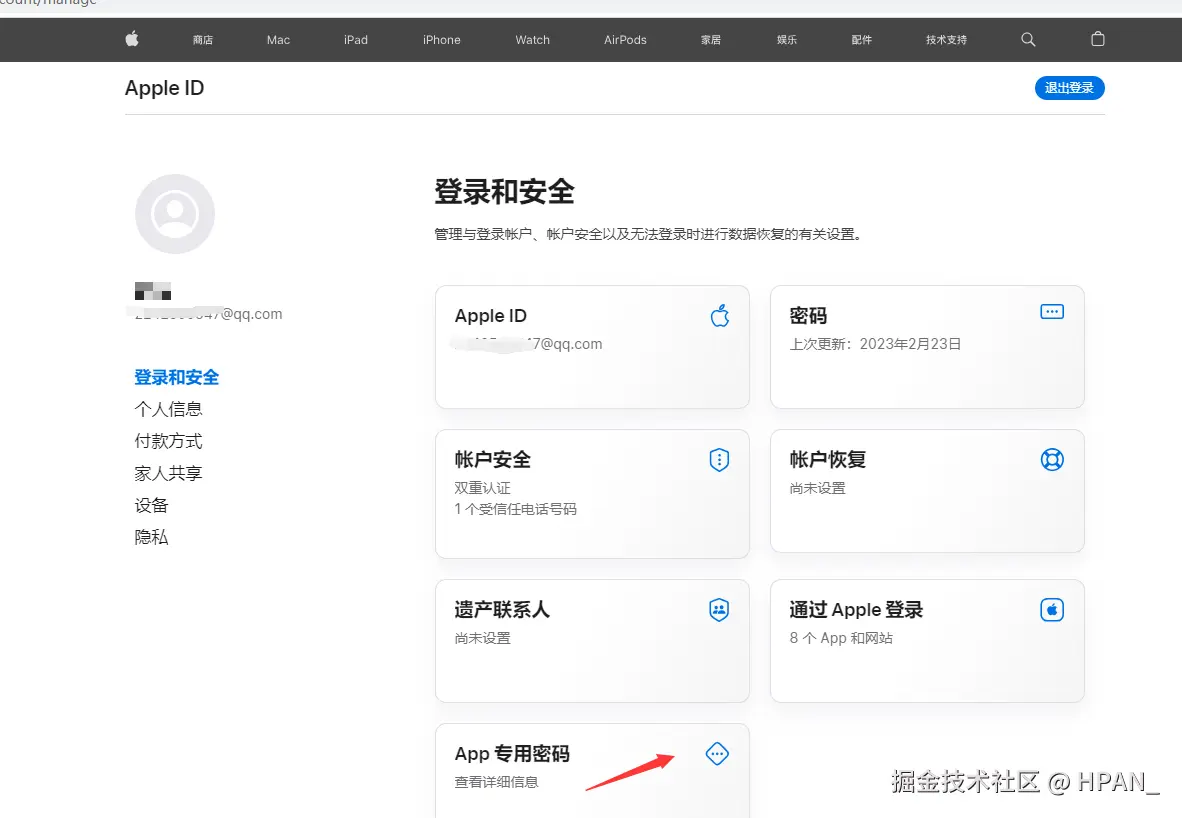Viewport: 1182px width, 818px height.
Task: Select 付款方式 in sidebar
Action: click(x=168, y=441)
